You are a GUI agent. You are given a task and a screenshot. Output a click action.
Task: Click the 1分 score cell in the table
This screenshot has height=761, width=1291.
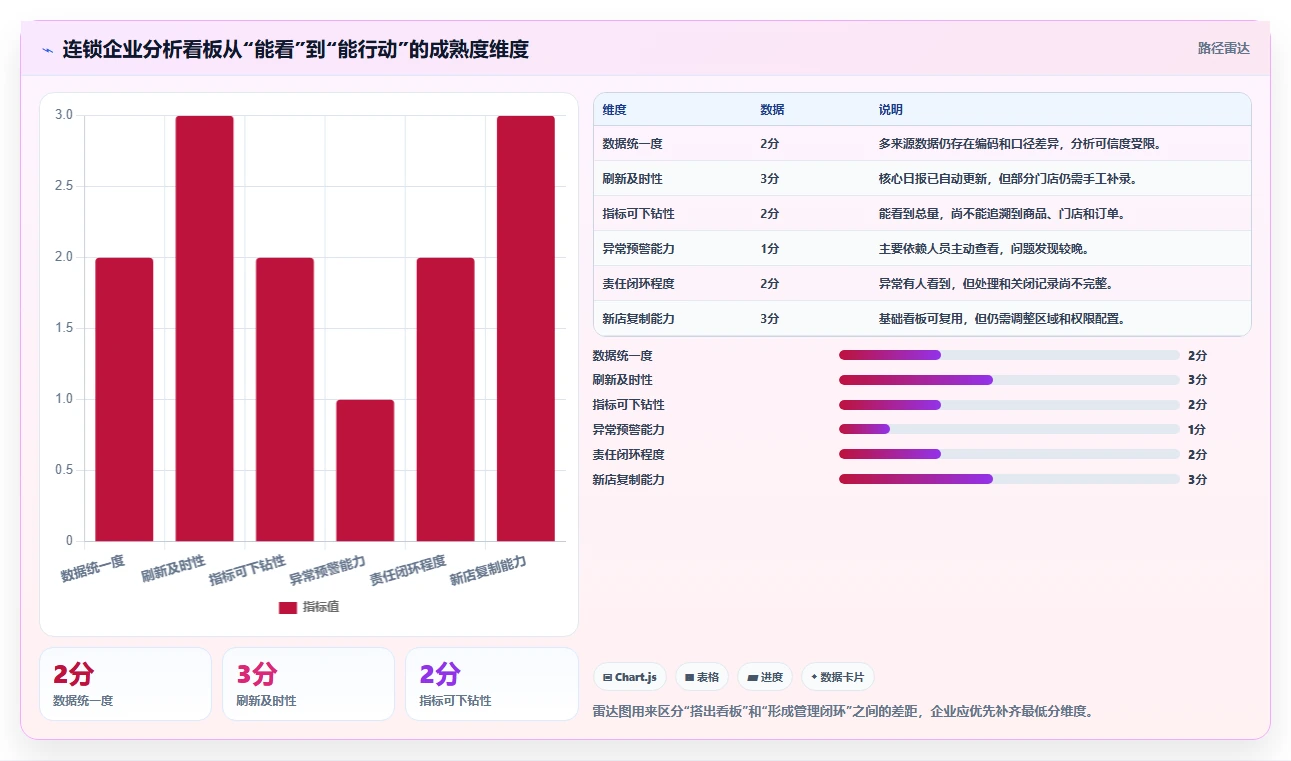[x=769, y=249]
